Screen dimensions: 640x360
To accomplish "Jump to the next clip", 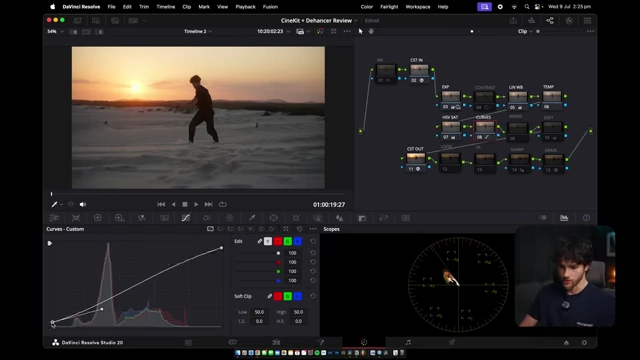I will (x=209, y=204).
